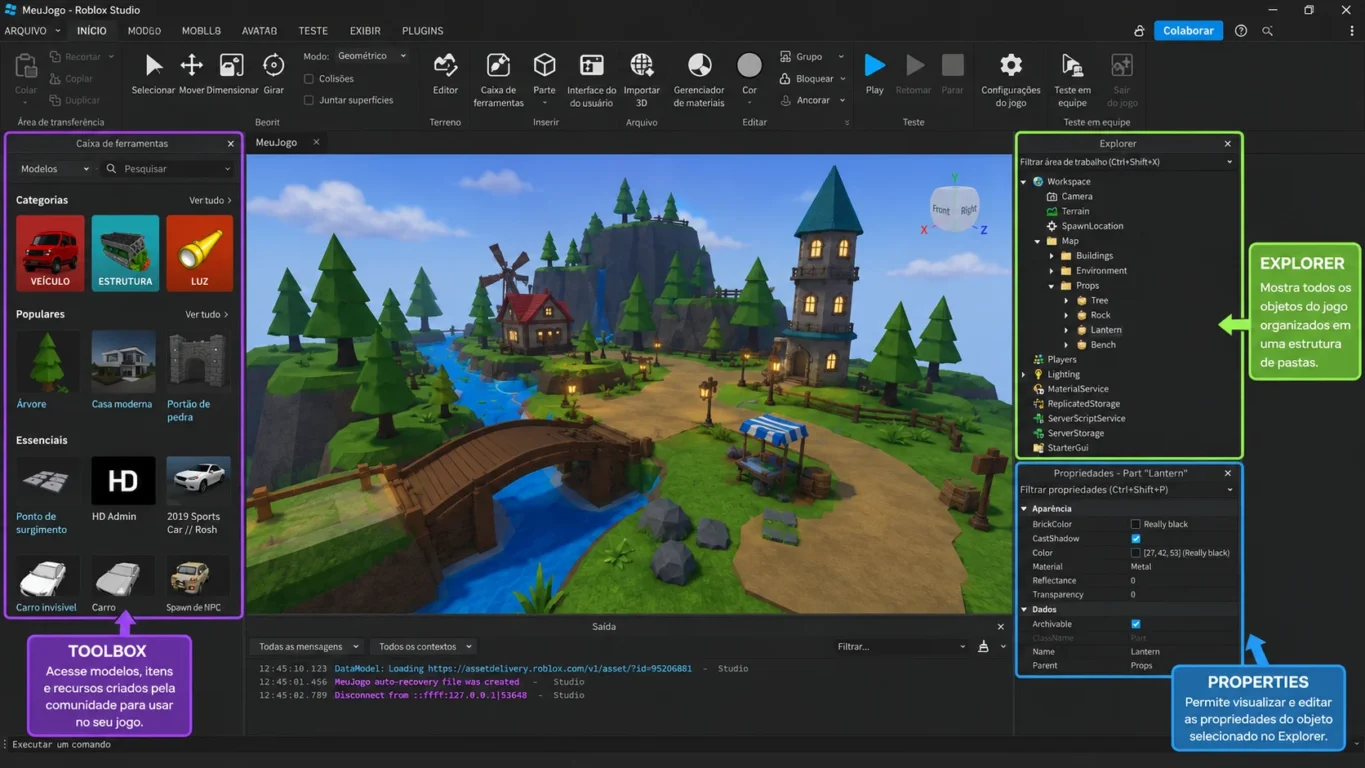
Task: Switch to the EXIBIR tab
Action: pos(365,31)
